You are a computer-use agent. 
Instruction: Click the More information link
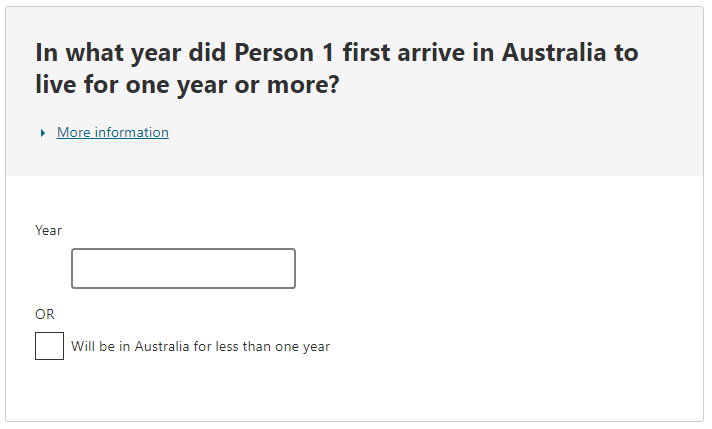[113, 132]
